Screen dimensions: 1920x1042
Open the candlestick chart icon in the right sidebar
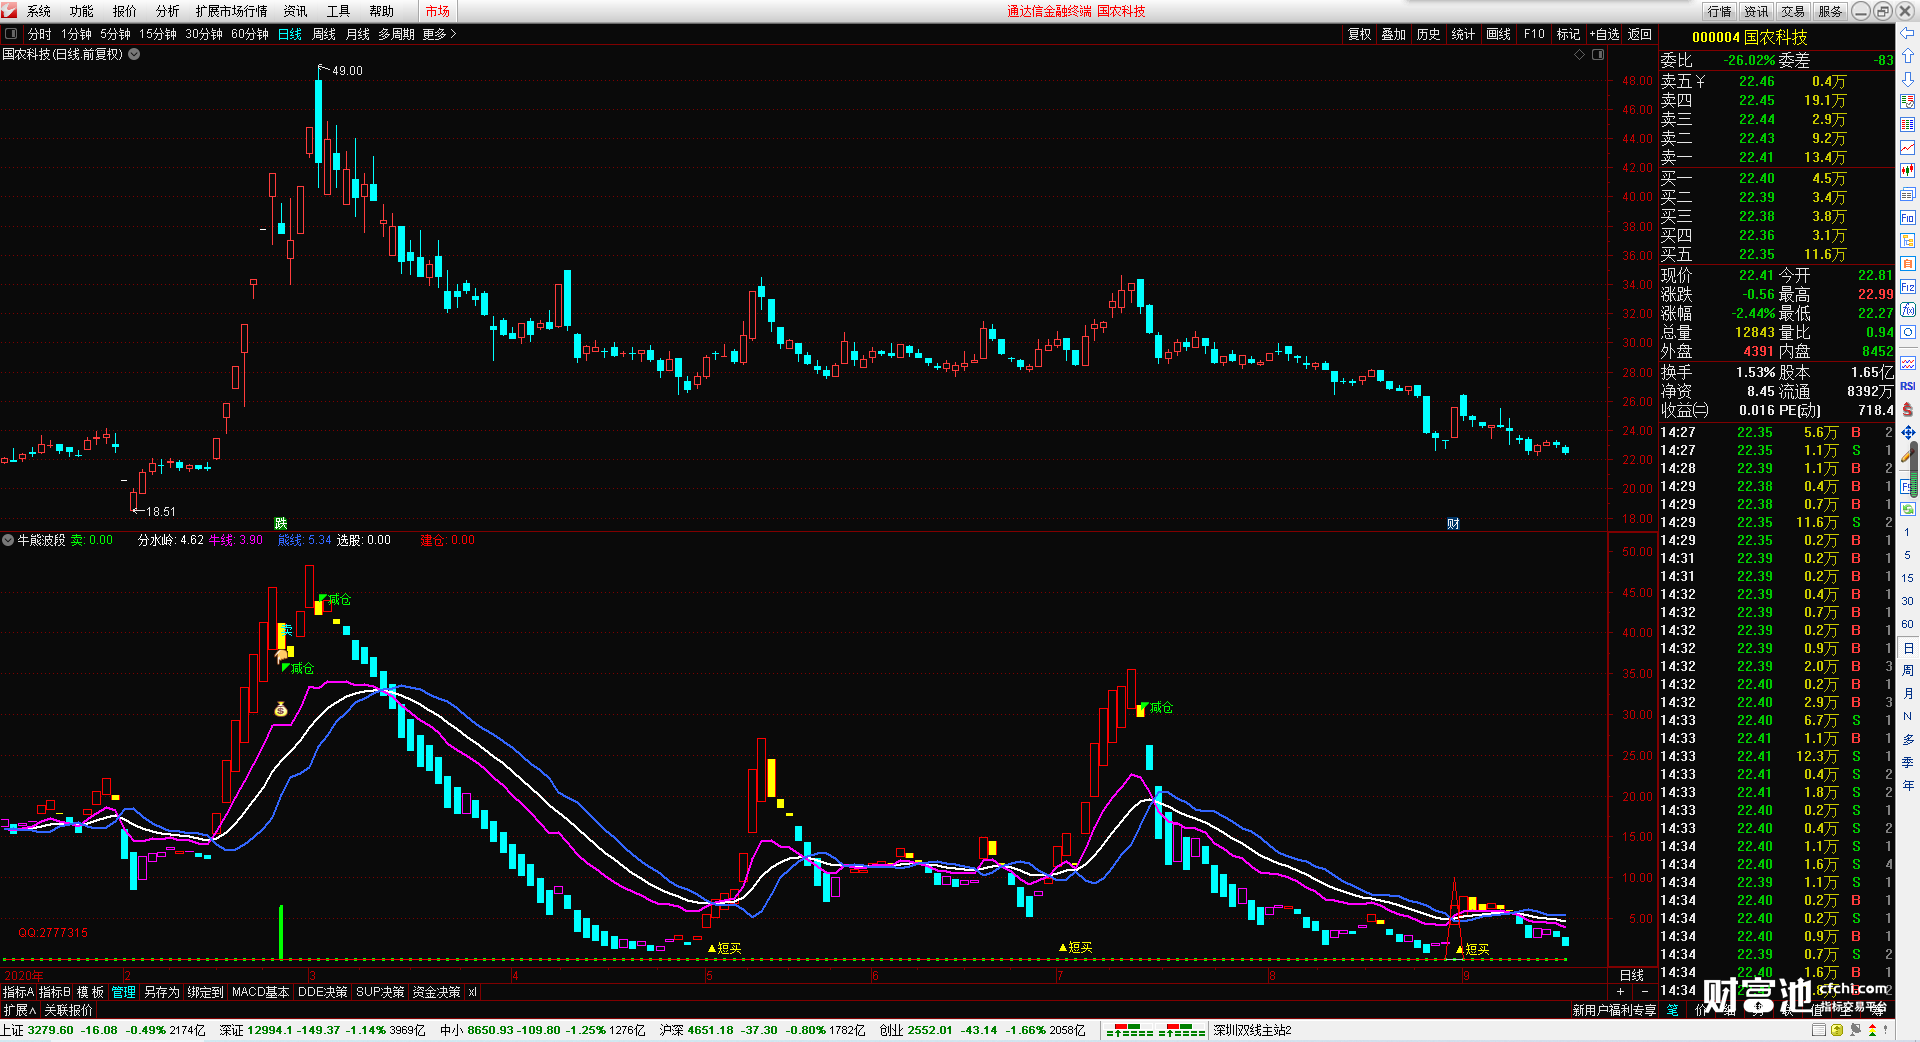click(x=1907, y=171)
